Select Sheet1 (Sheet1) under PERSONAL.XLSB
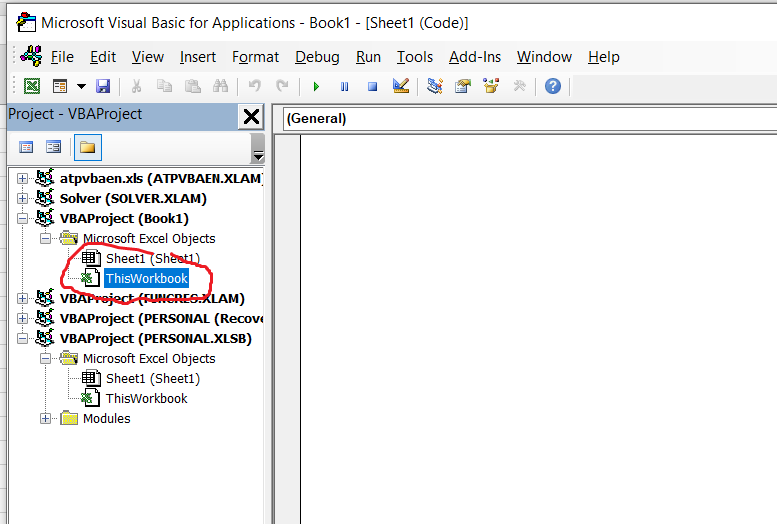The height and width of the screenshot is (524, 777). click(x=153, y=379)
